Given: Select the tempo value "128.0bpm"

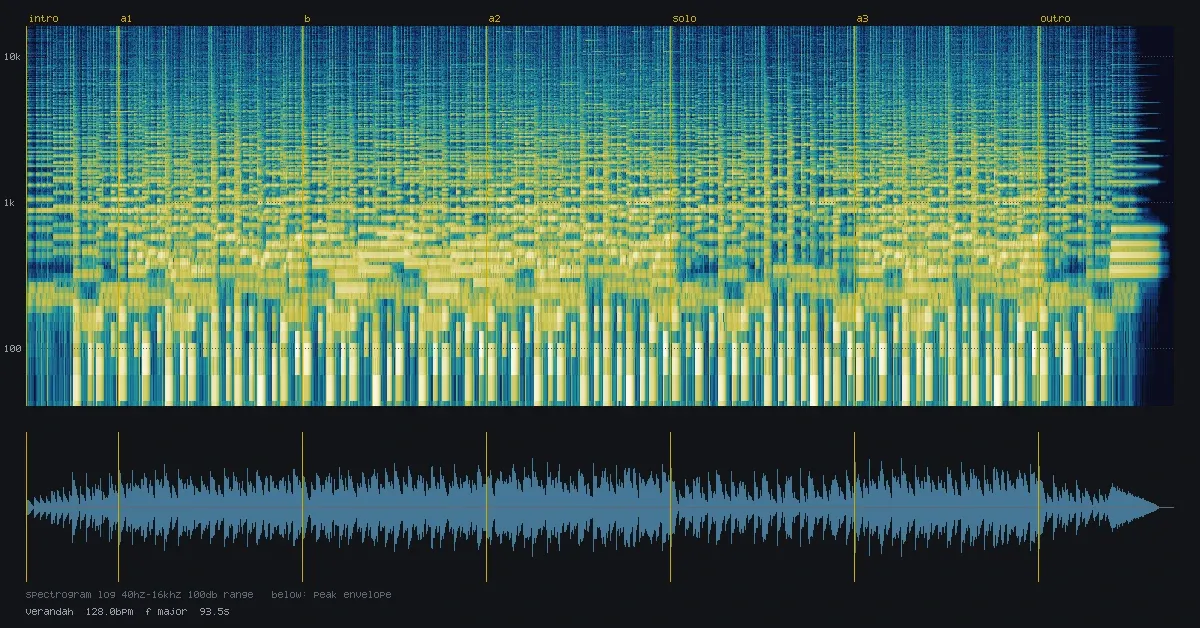Looking at the screenshot, I should click(108, 610).
